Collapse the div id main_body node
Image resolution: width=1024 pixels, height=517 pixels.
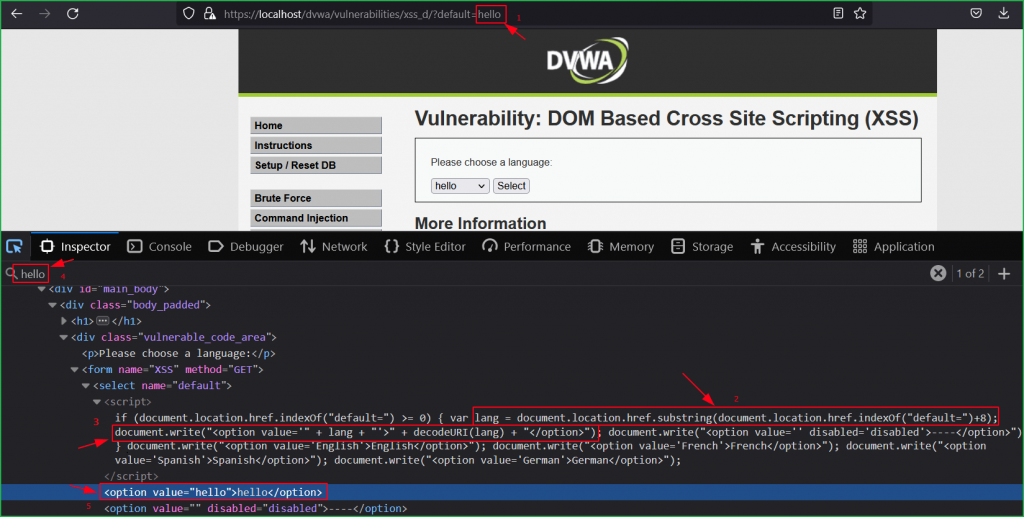point(42,289)
